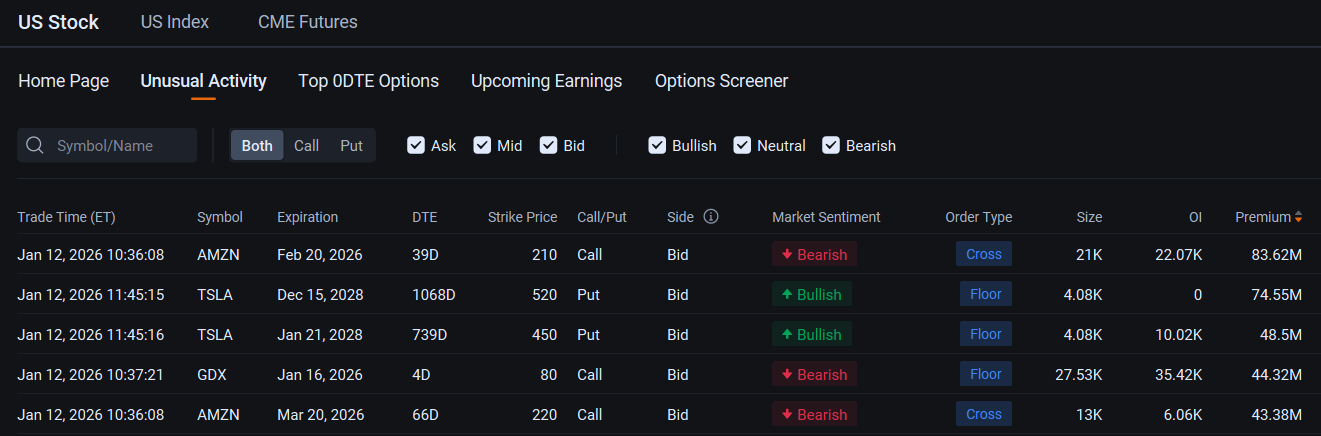Click the Bearish badge in first AMZN row
Viewport: 1321px width, 436px height.
tap(814, 254)
